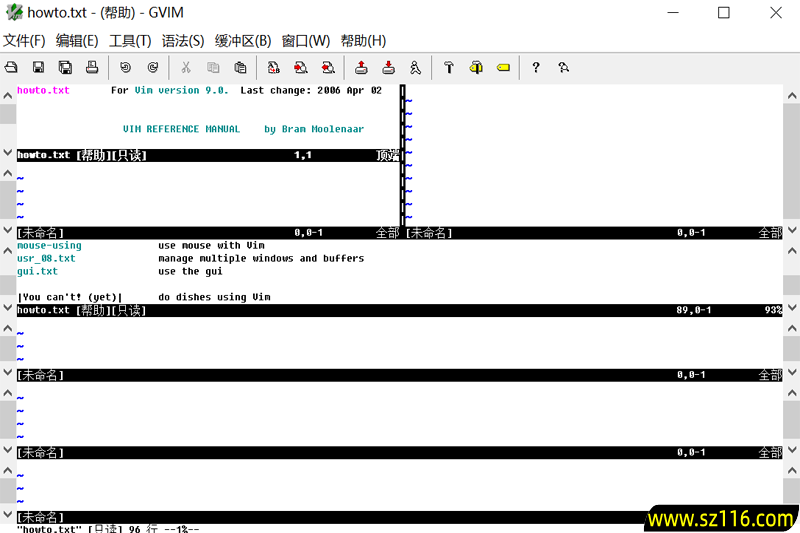Click the Find Help search icon

pyautogui.click(x=563, y=67)
